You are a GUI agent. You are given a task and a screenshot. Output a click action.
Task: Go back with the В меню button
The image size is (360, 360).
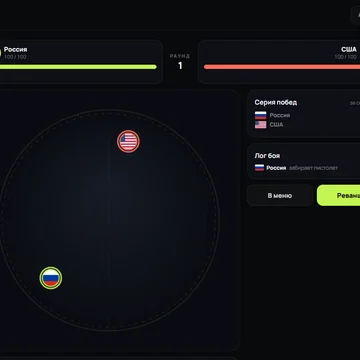[280, 196]
